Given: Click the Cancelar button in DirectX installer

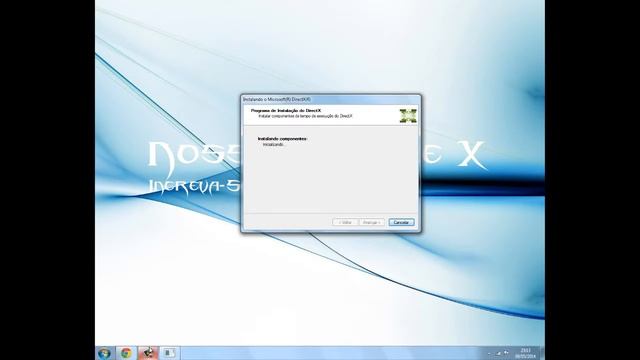Looking at the screenshot, I should [401, 222].
